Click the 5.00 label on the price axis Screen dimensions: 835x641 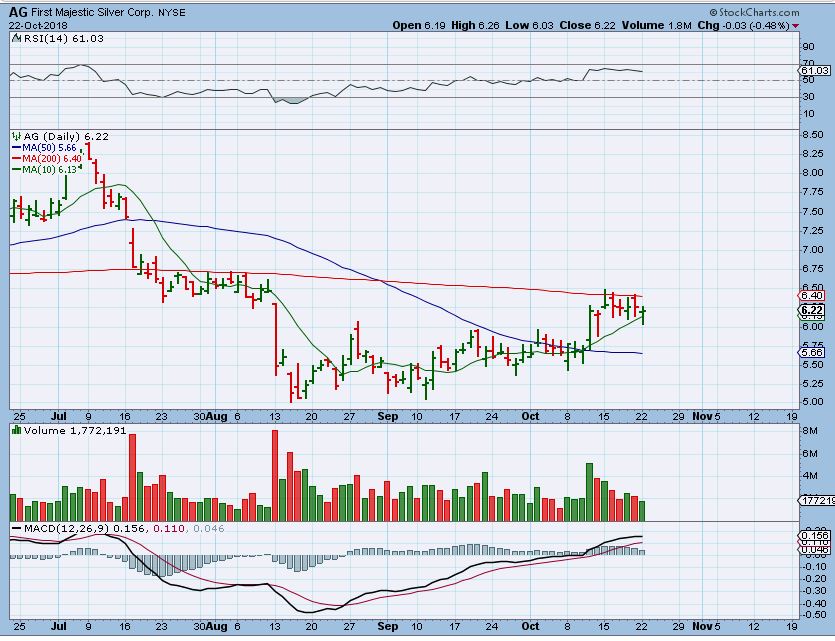[x=813, y=402]
